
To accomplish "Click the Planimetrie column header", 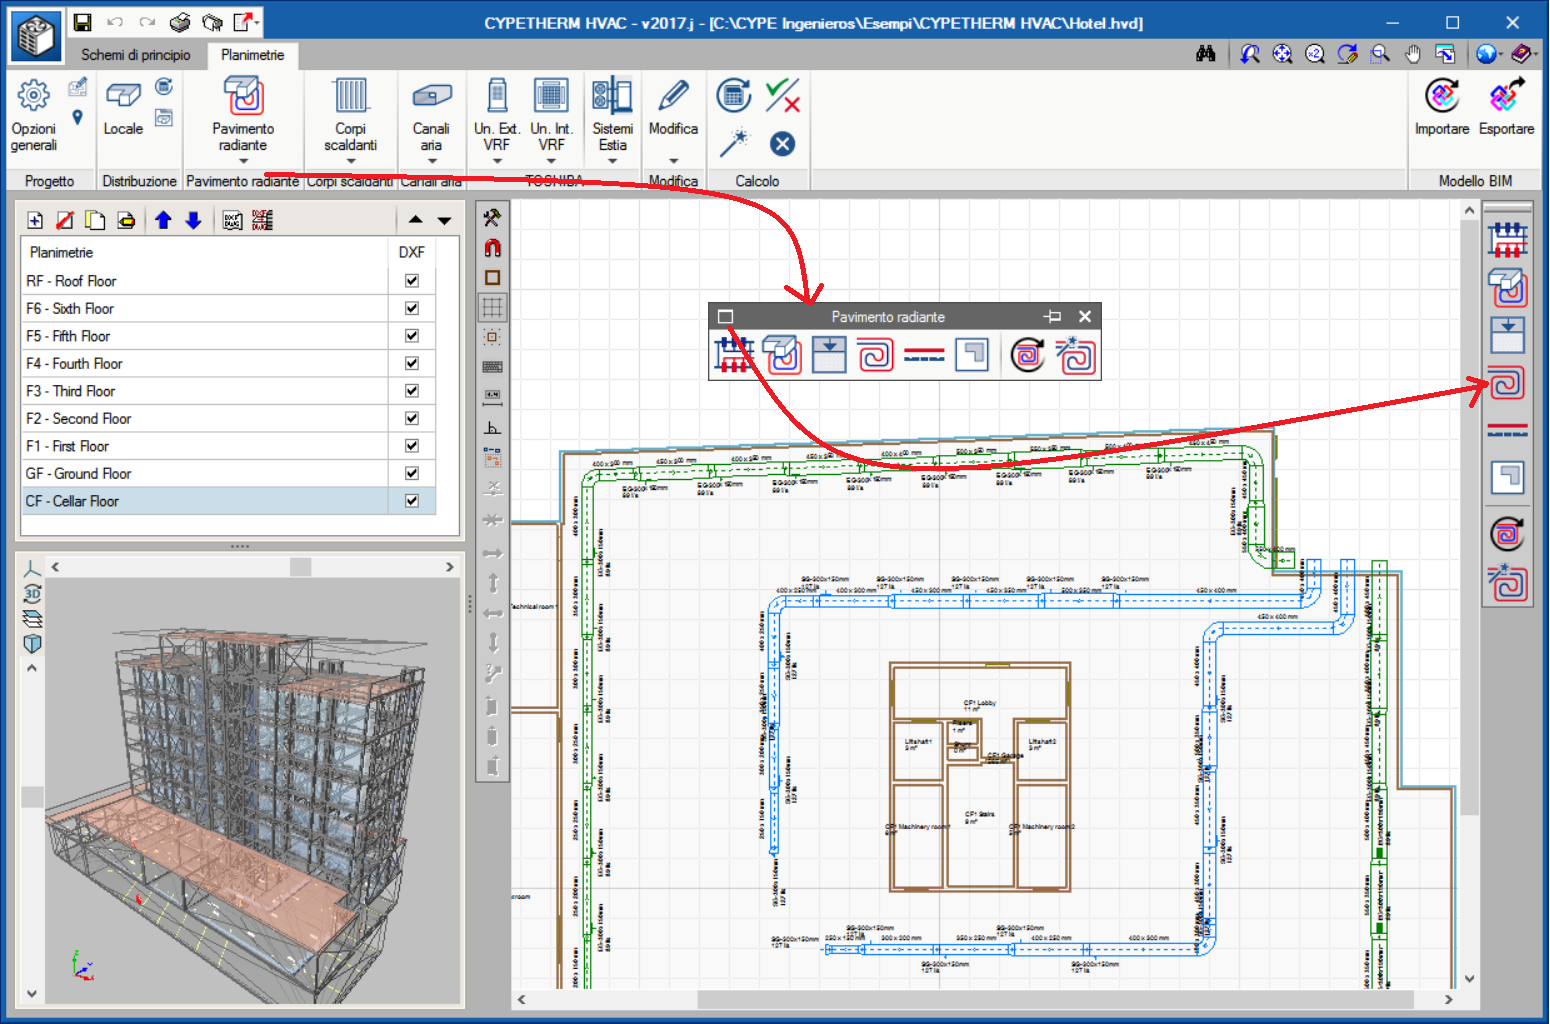I will 205,252.
